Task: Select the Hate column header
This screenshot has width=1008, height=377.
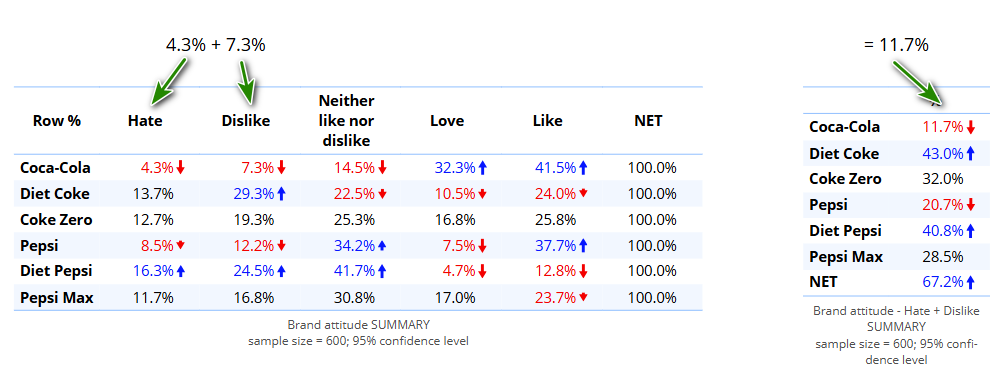Action: [145, 120]
